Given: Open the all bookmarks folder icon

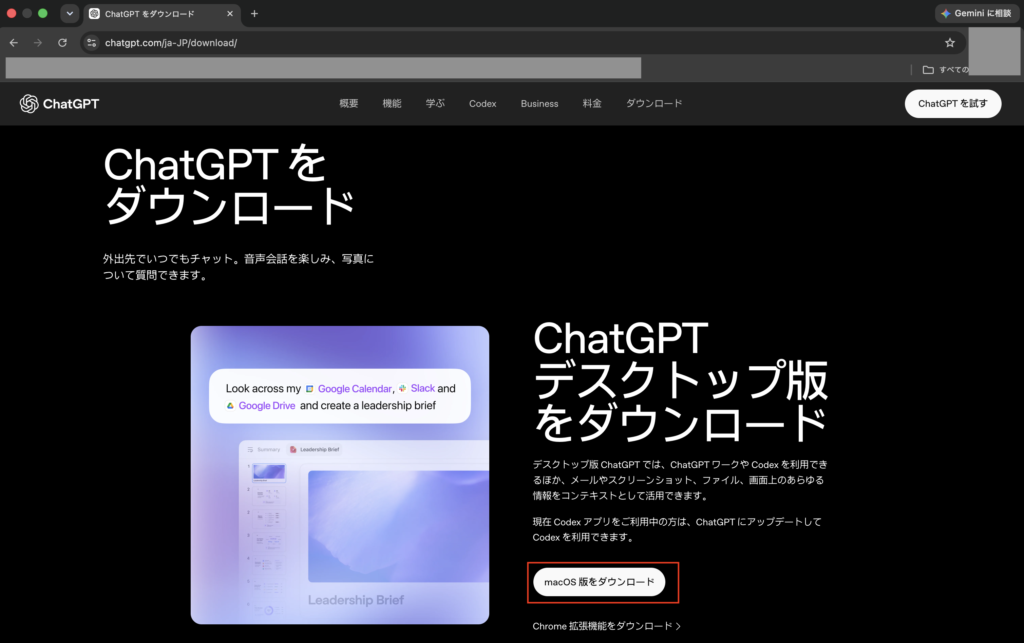Looking at the screenshot, I should click(x=928, y=69).
